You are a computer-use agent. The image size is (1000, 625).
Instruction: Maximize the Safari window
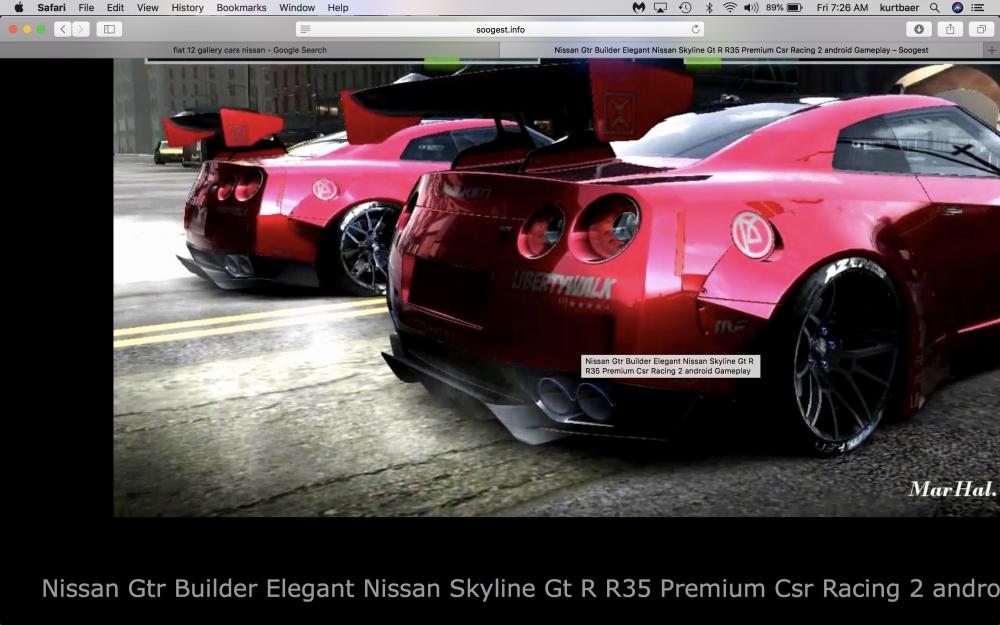coord(41,29)
